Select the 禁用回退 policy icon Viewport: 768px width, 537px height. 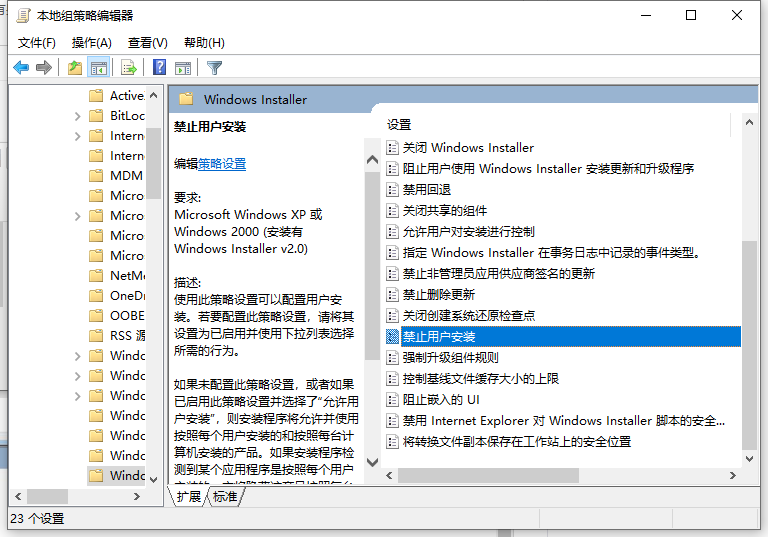(393, 189)
